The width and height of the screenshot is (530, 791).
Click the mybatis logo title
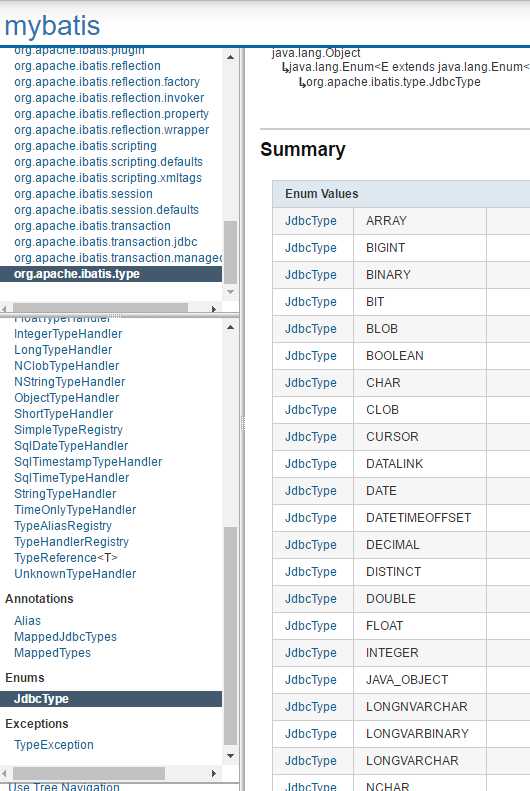[52, 26]
